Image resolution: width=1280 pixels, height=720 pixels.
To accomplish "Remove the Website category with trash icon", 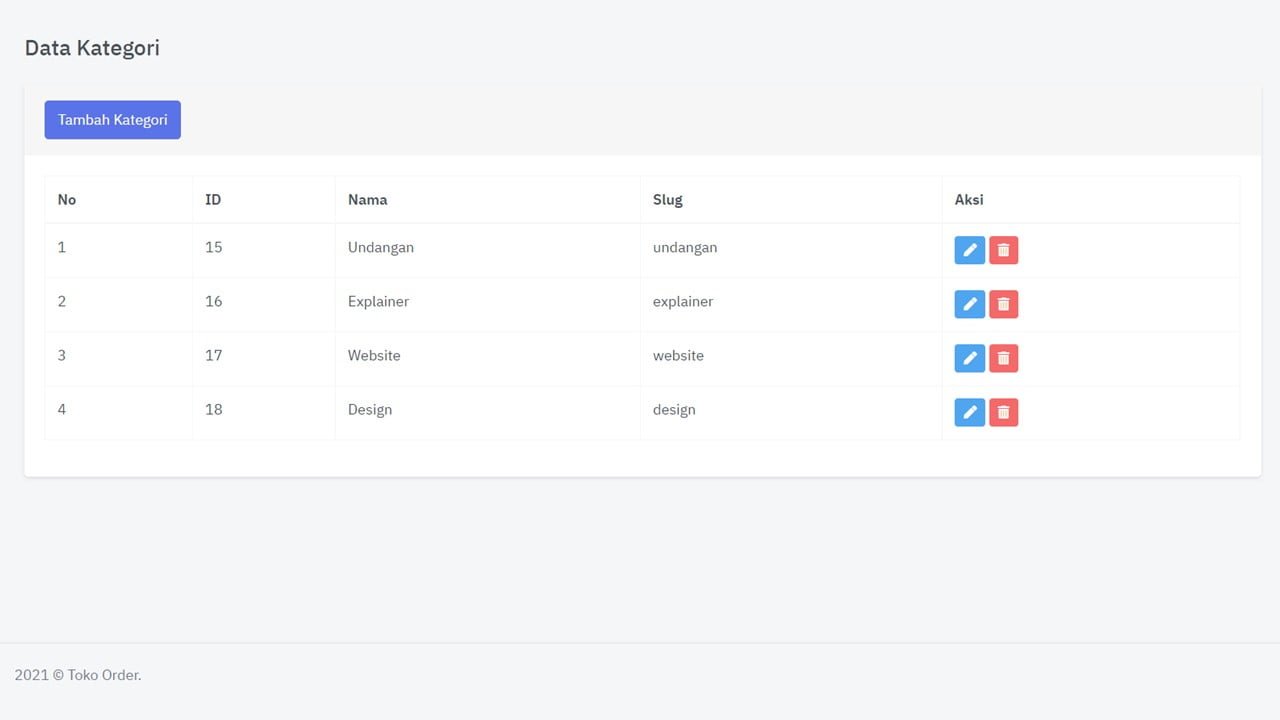I will 1003,358.
